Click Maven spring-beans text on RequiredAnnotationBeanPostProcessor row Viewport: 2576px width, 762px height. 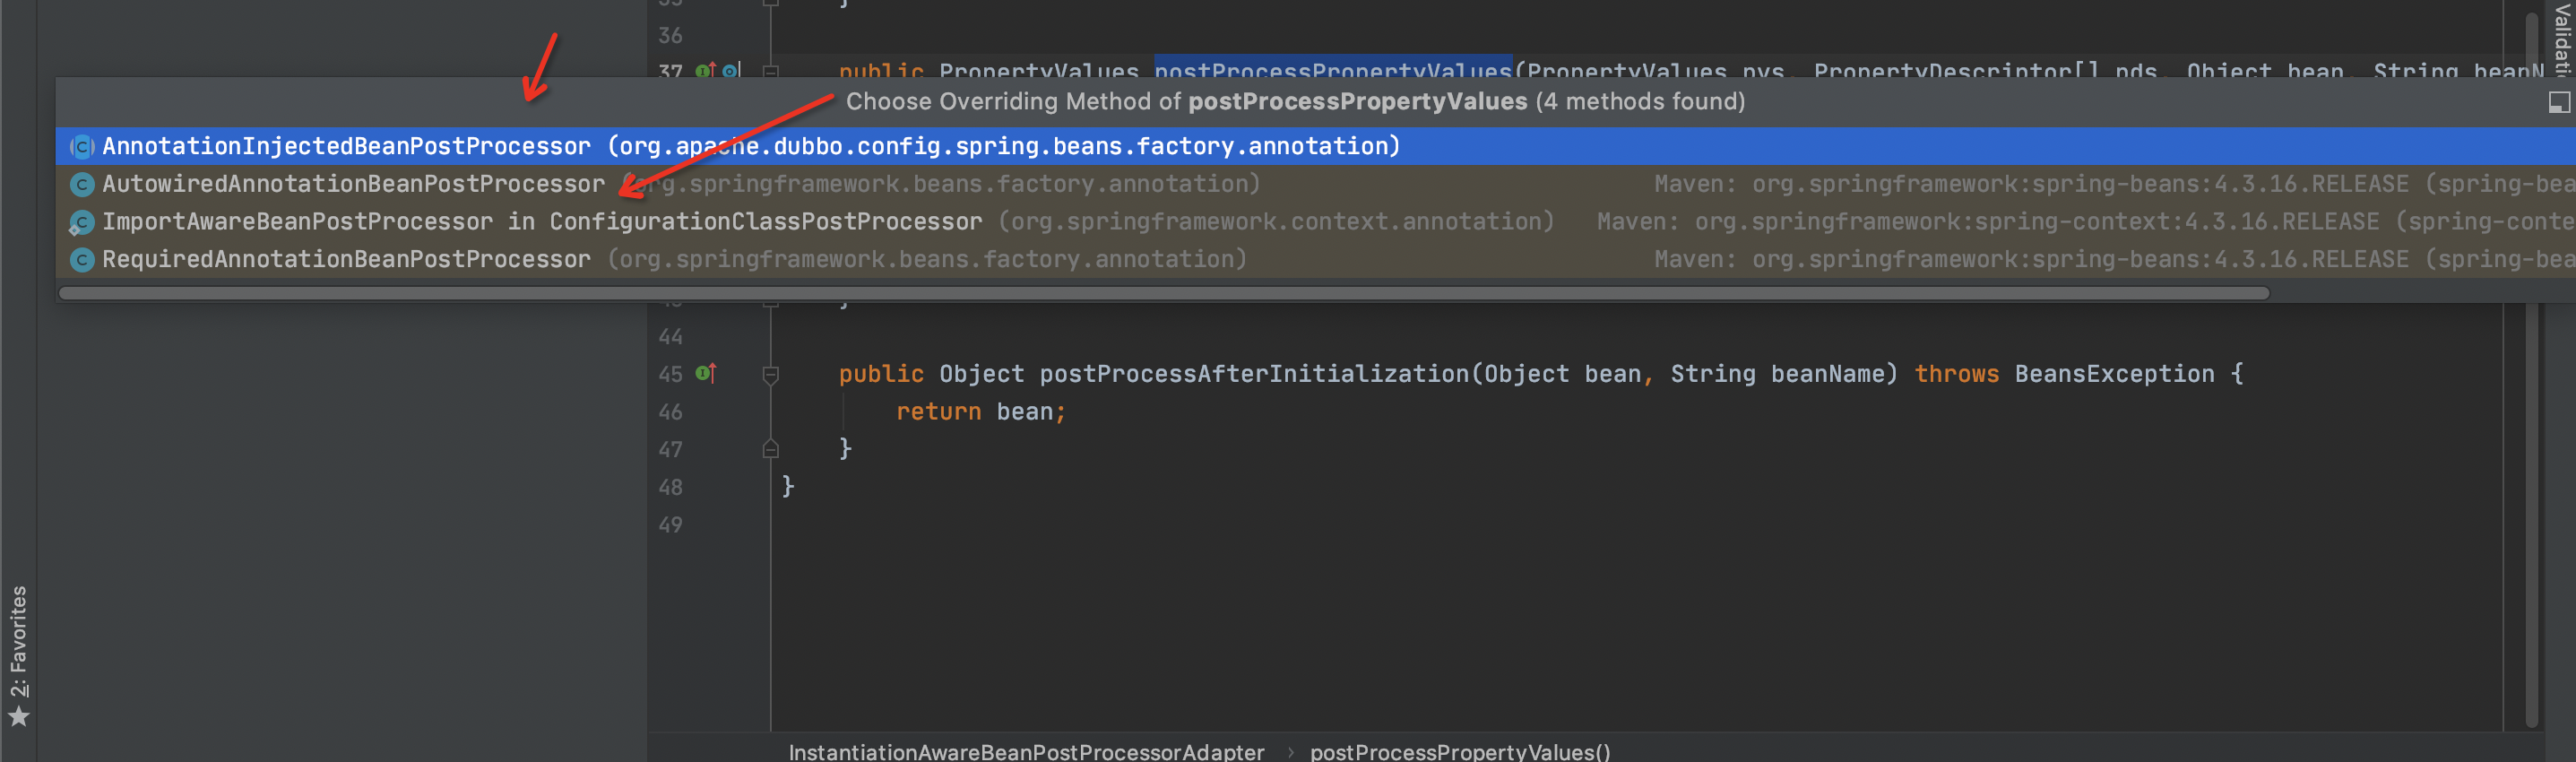coord(2114,259)
